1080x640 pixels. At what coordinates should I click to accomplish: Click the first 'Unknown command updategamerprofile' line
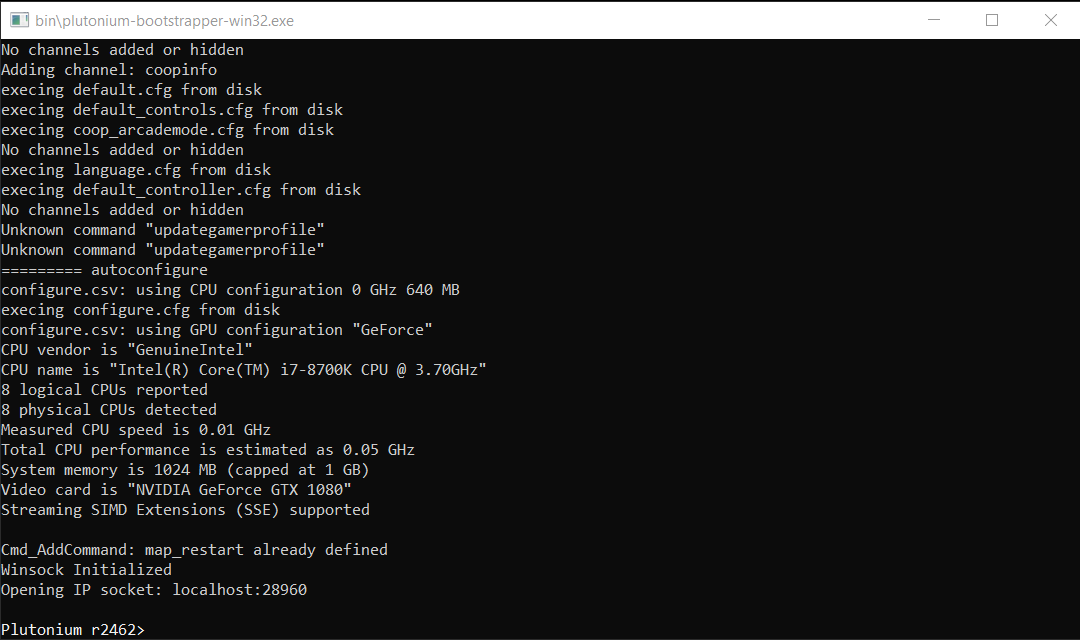pyautogui.click(x=163, y=230)
